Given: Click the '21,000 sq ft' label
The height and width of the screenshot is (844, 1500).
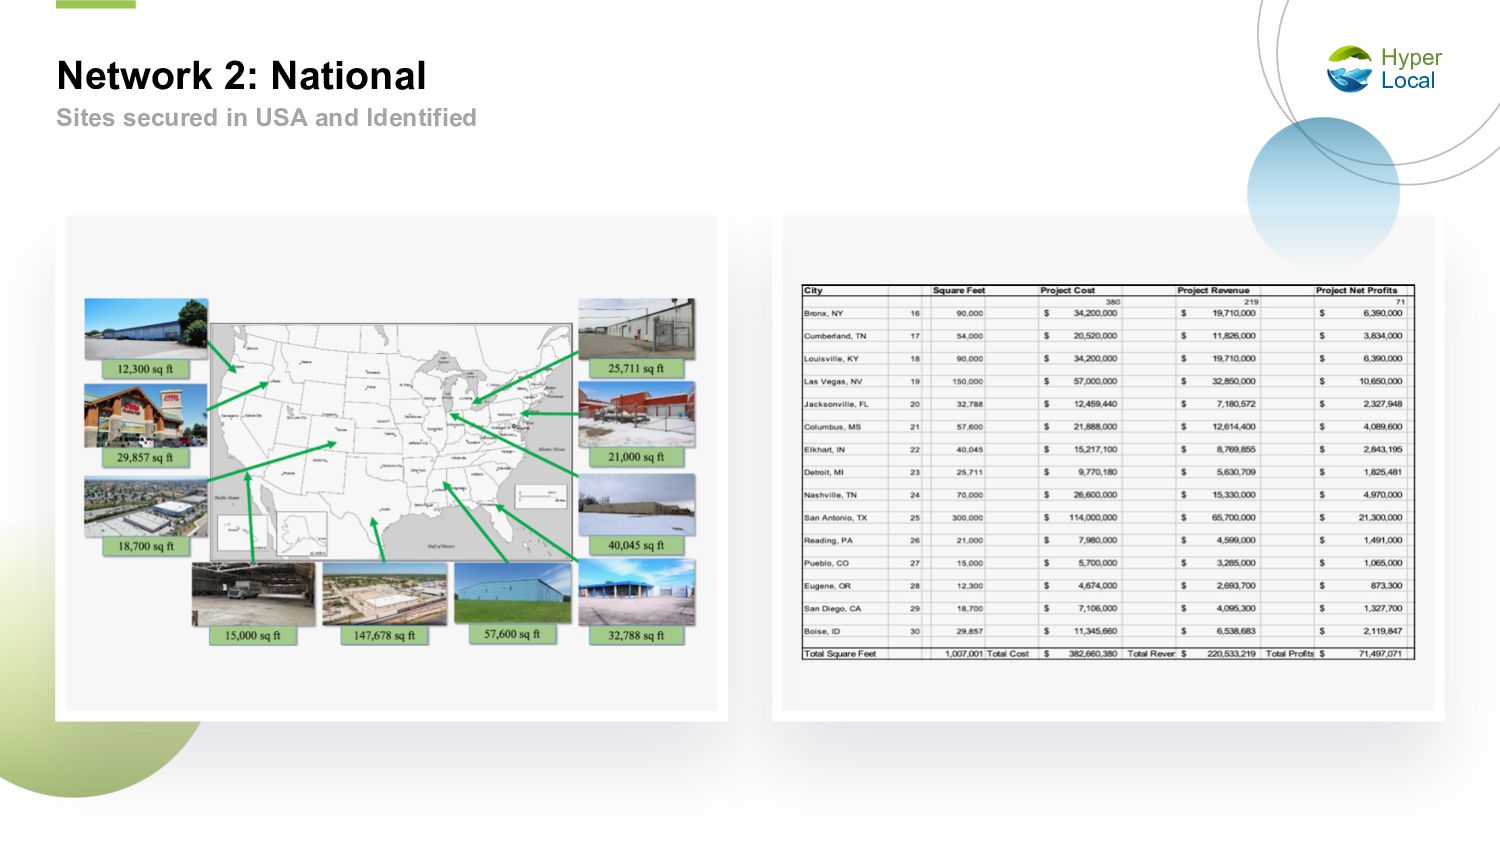Looking at the screenshot, I should (636, 456).
